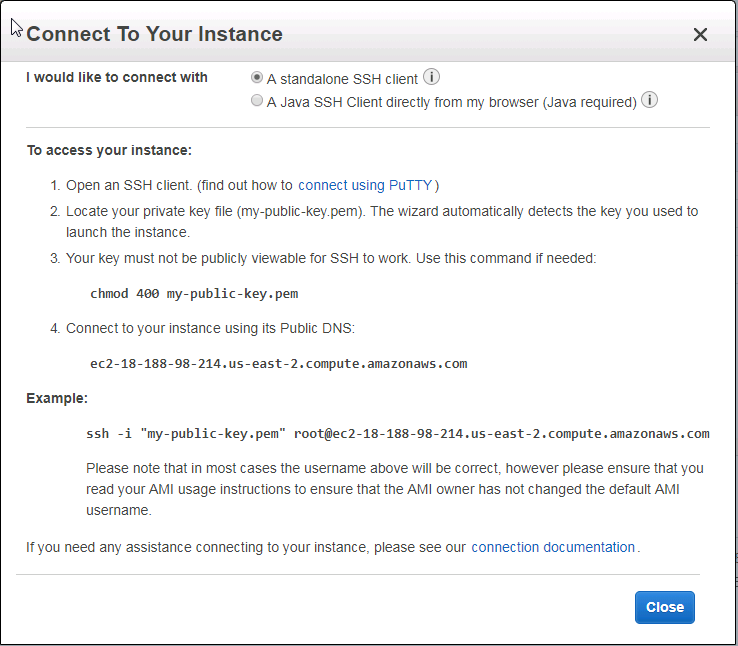The image size is (738, 646).
Task: Click the note about default AMI username
Action: (x=394, y=489)
